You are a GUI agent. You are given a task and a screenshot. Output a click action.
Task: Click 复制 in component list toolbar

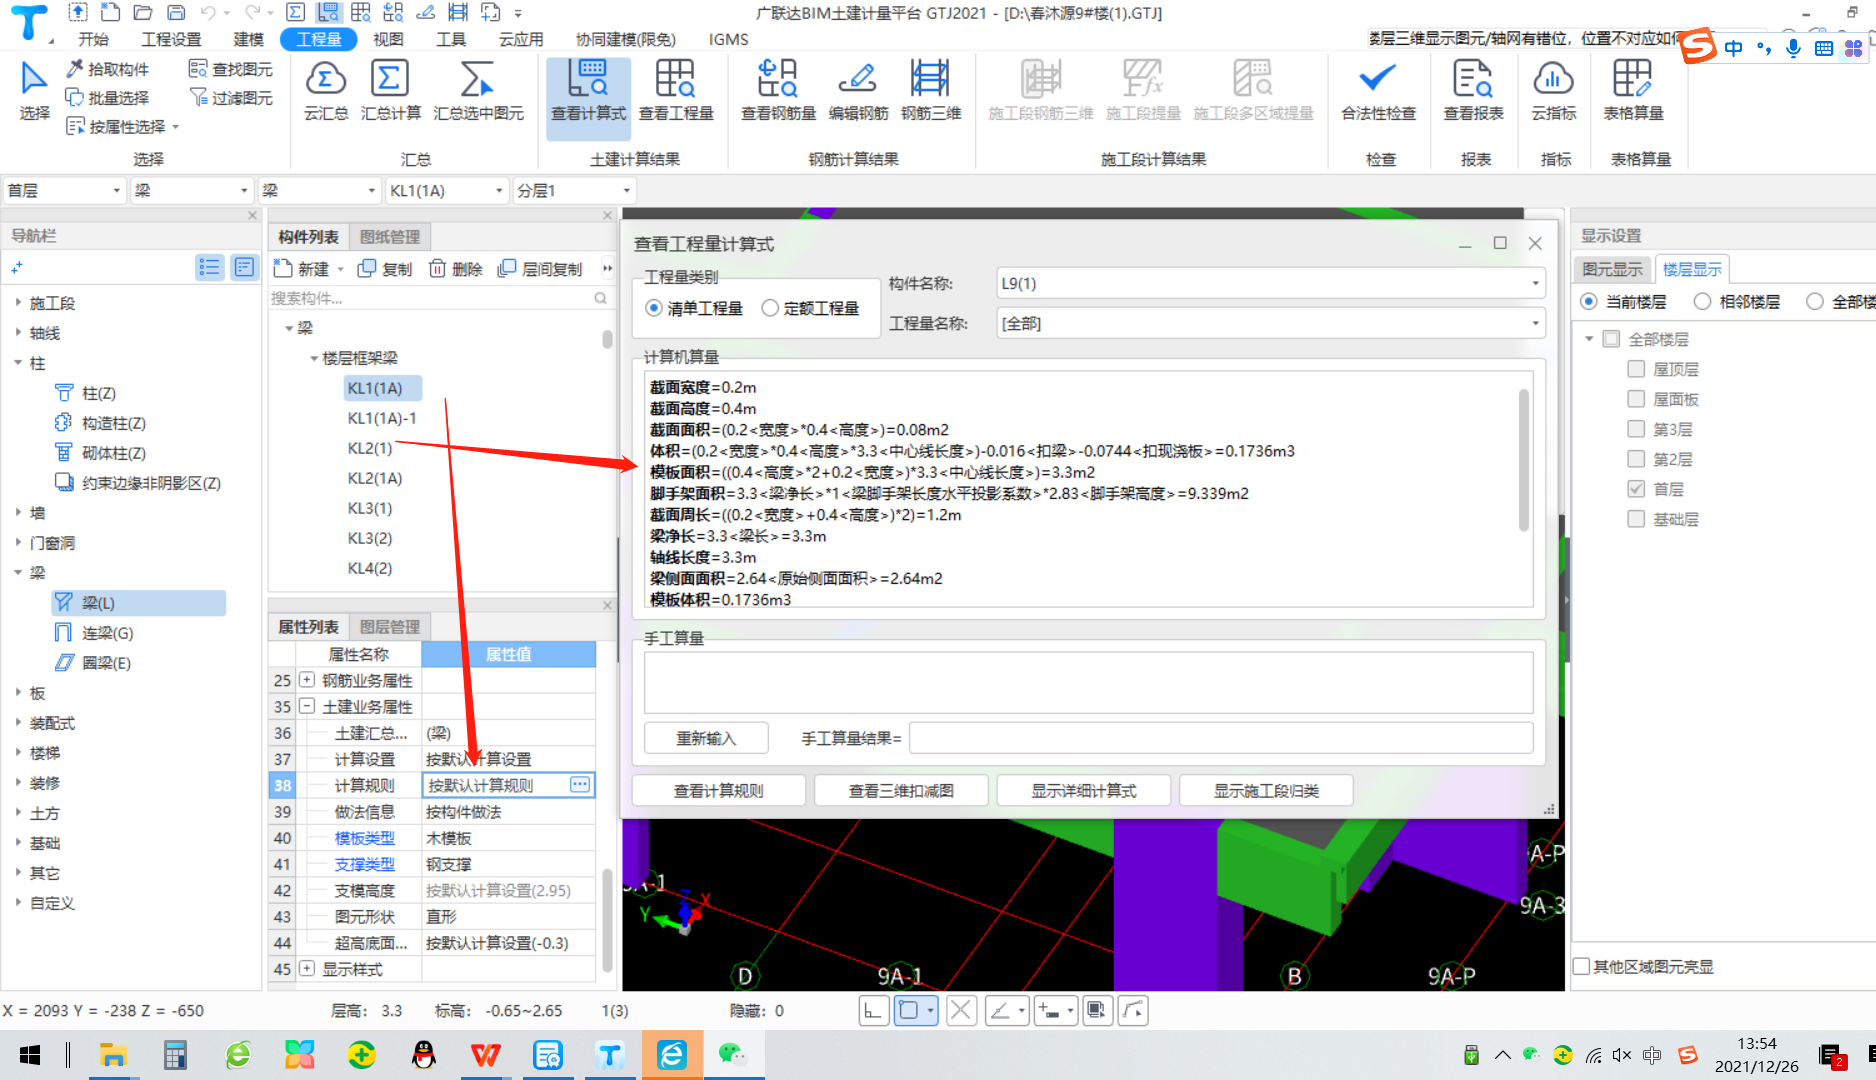click(x=385, y=269)
